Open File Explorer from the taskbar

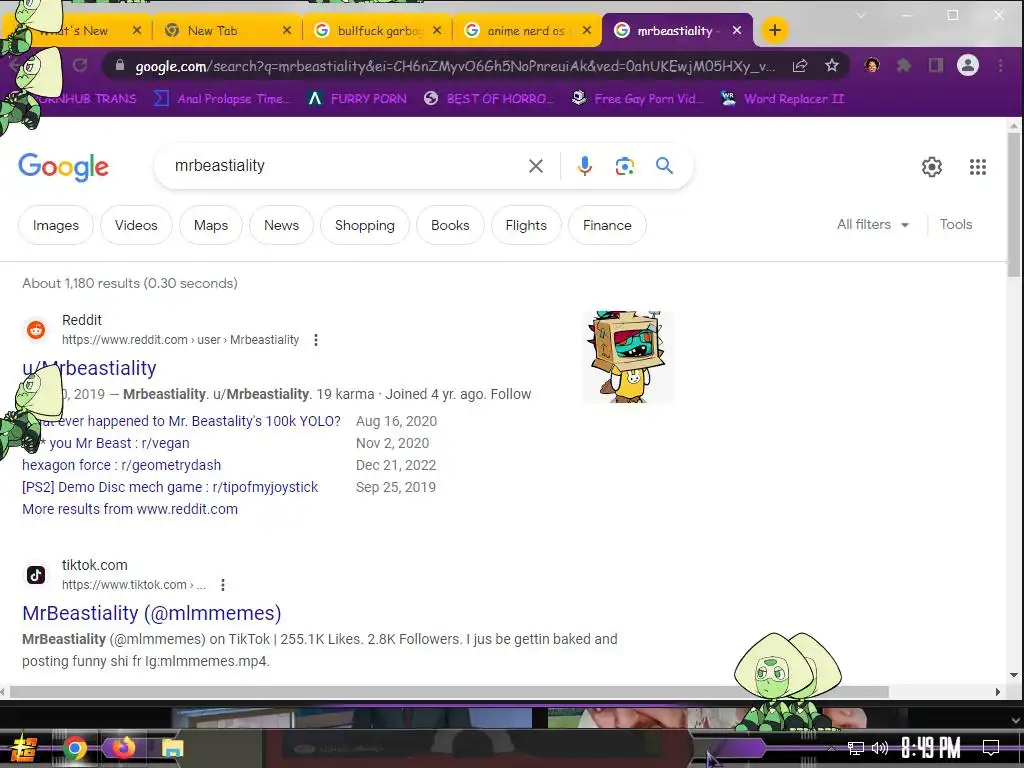(172, 748)
